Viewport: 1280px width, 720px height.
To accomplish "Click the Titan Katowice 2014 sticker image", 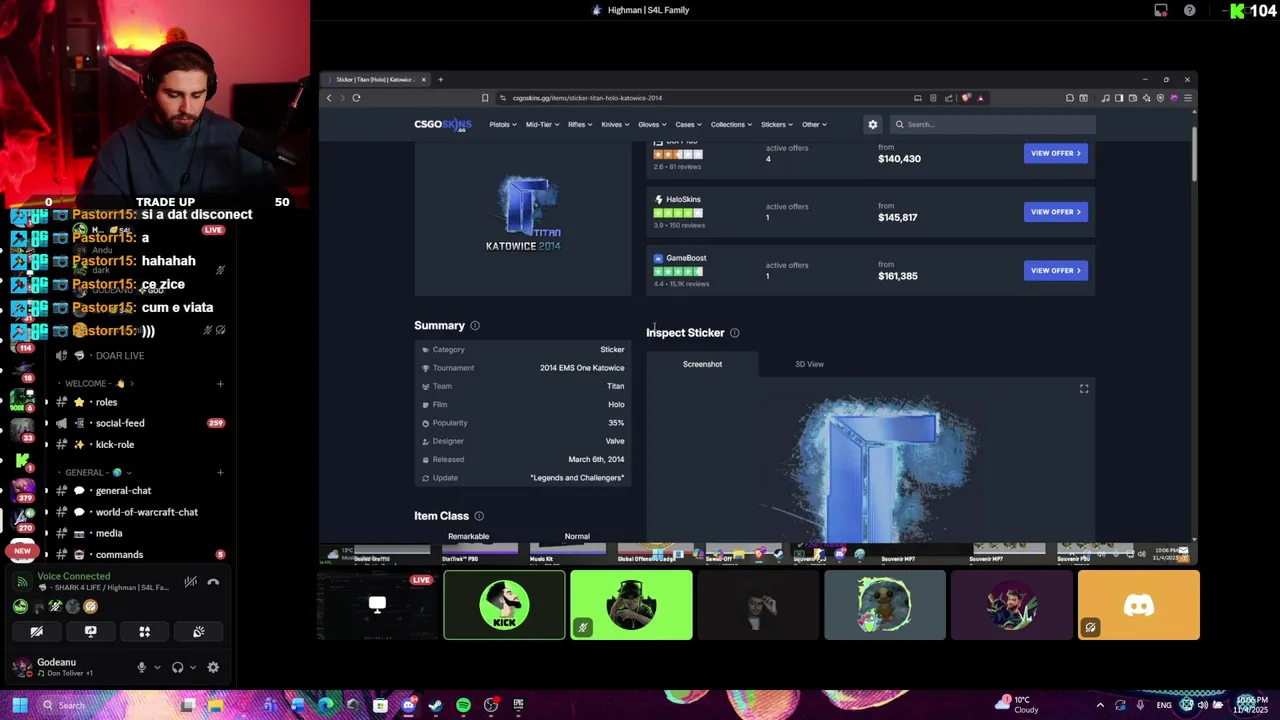I will click(x=524, y=214).
